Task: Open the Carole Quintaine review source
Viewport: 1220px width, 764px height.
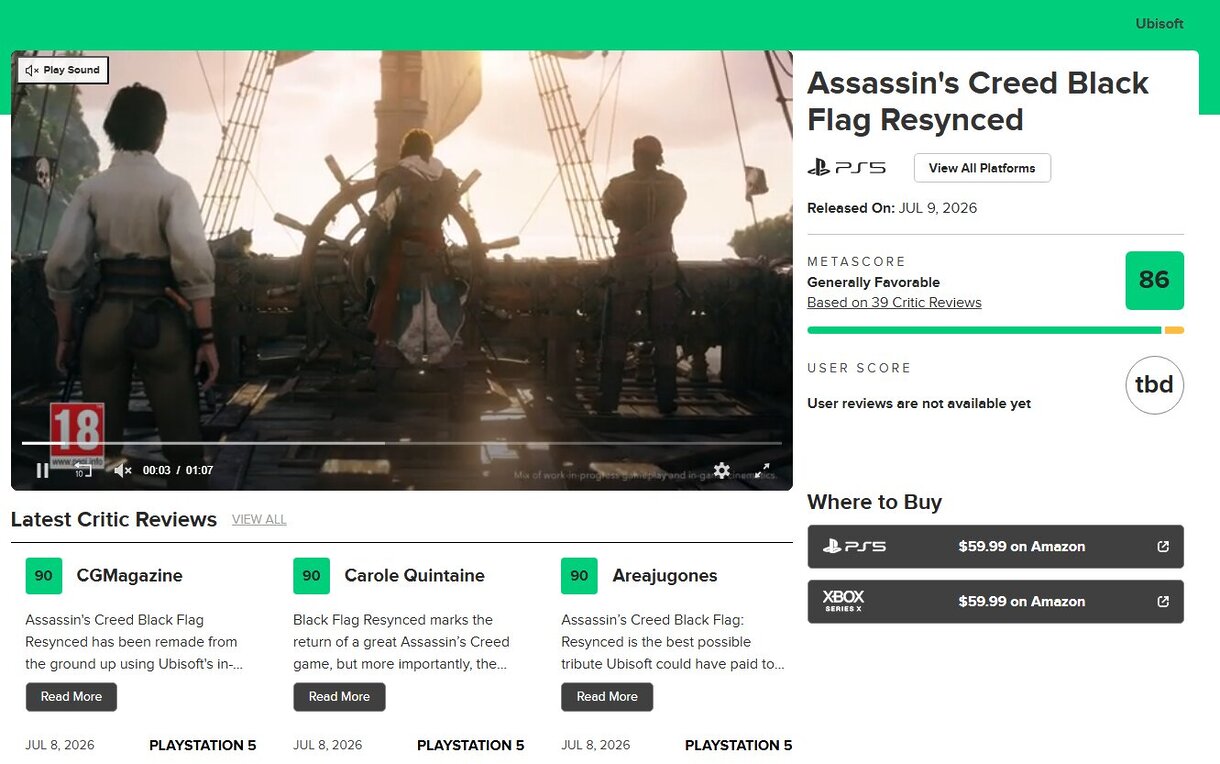Action: tap(414, 576)
